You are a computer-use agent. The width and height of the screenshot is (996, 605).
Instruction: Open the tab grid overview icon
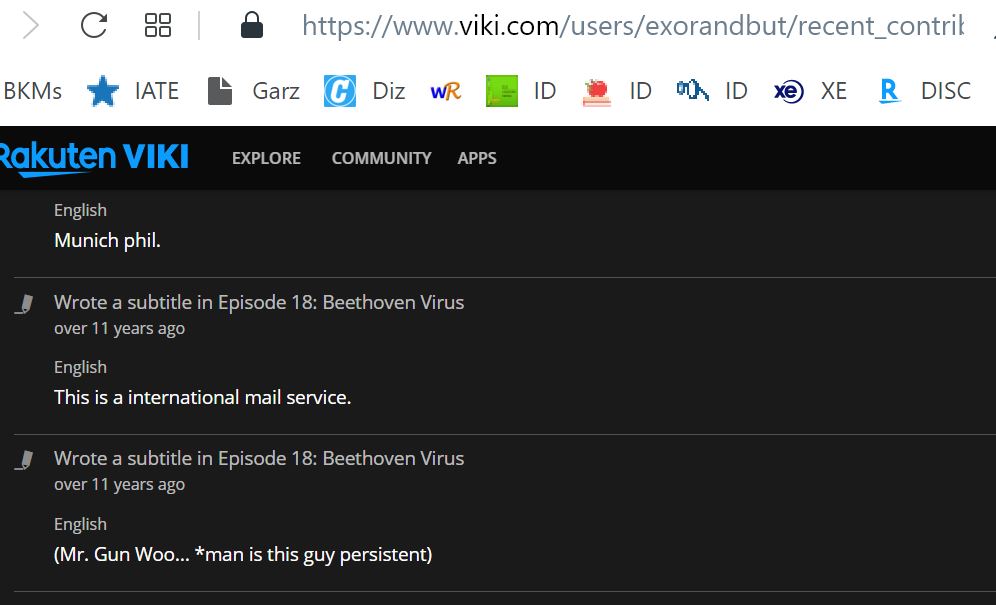pyautogui.click(x=158, y=25)
